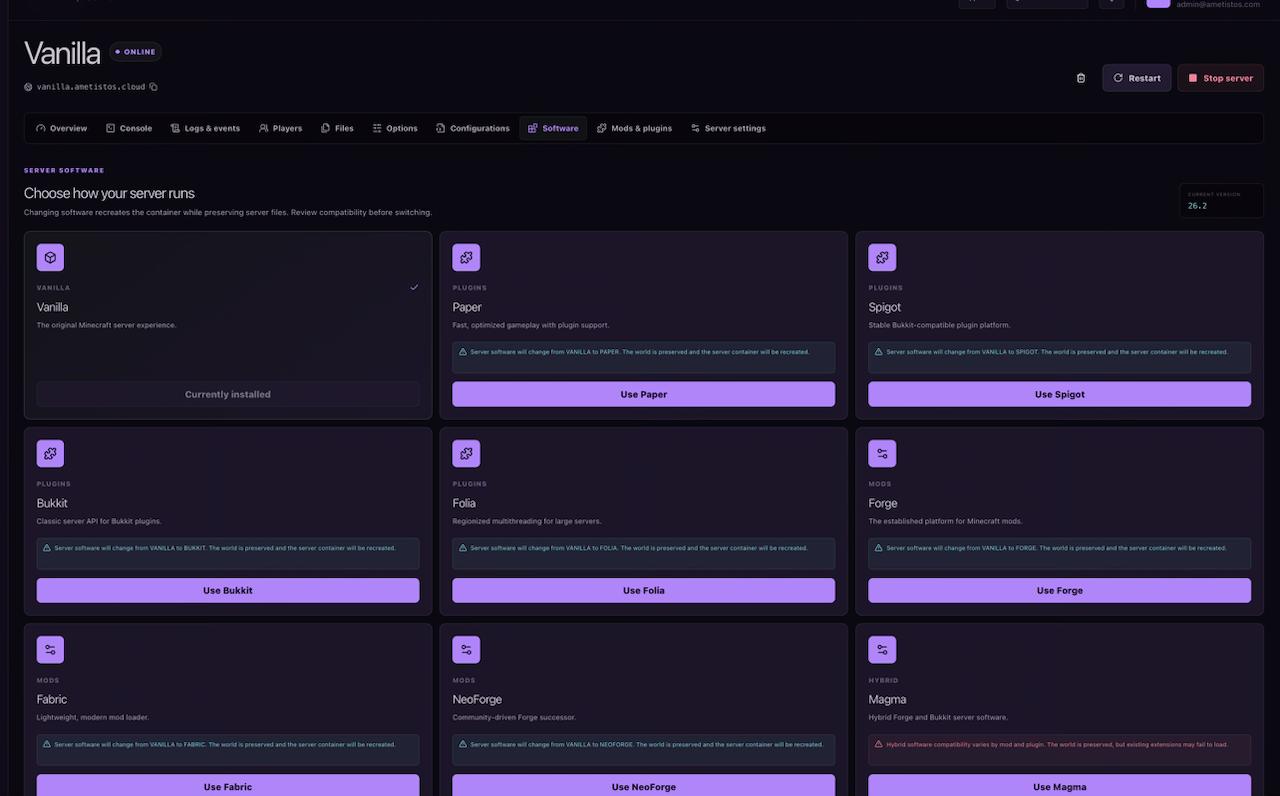Click the Bukkit puzzle-piece icon

click(x=51, y=454)
